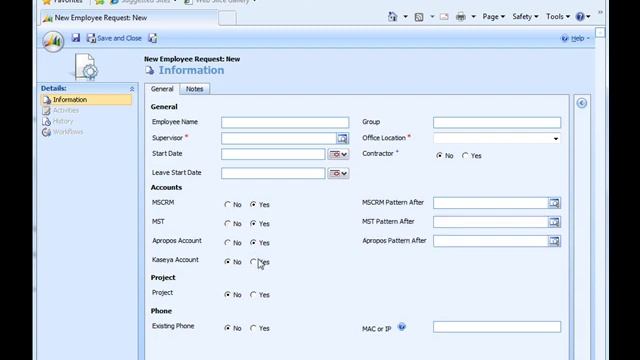Open a new browser tab button

(227, 18)
